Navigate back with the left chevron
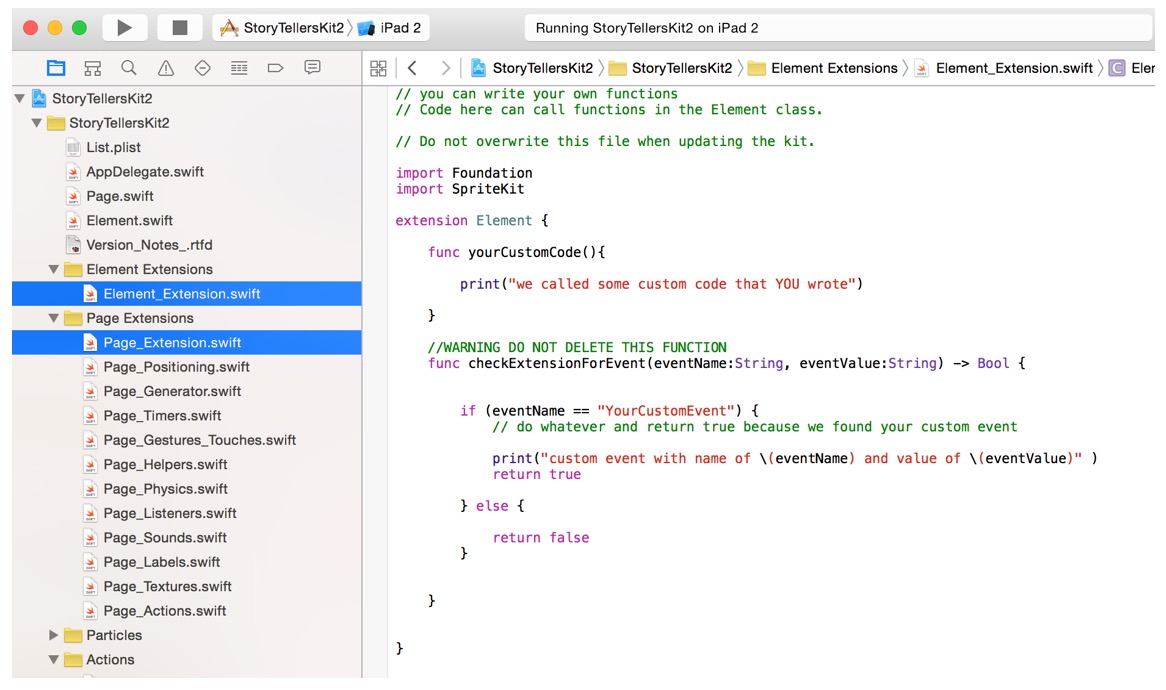 pyautogui.click(x=412, y=67)
